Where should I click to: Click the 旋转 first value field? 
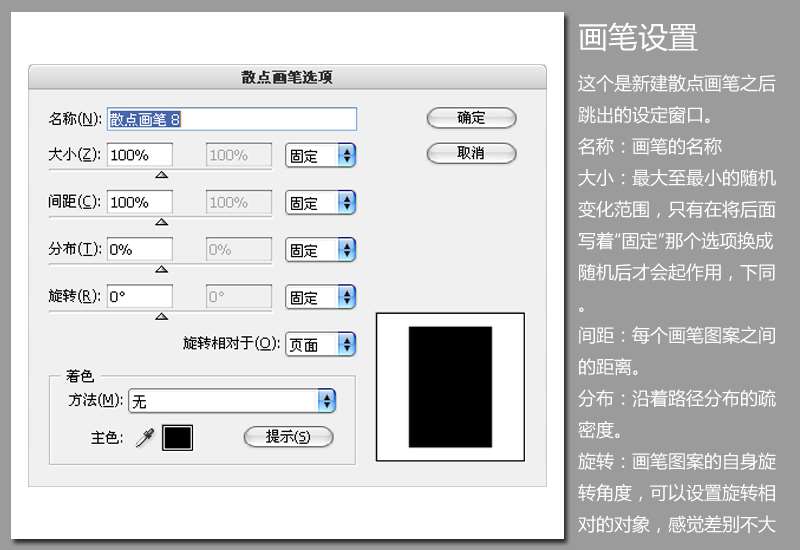coord(140,296)
